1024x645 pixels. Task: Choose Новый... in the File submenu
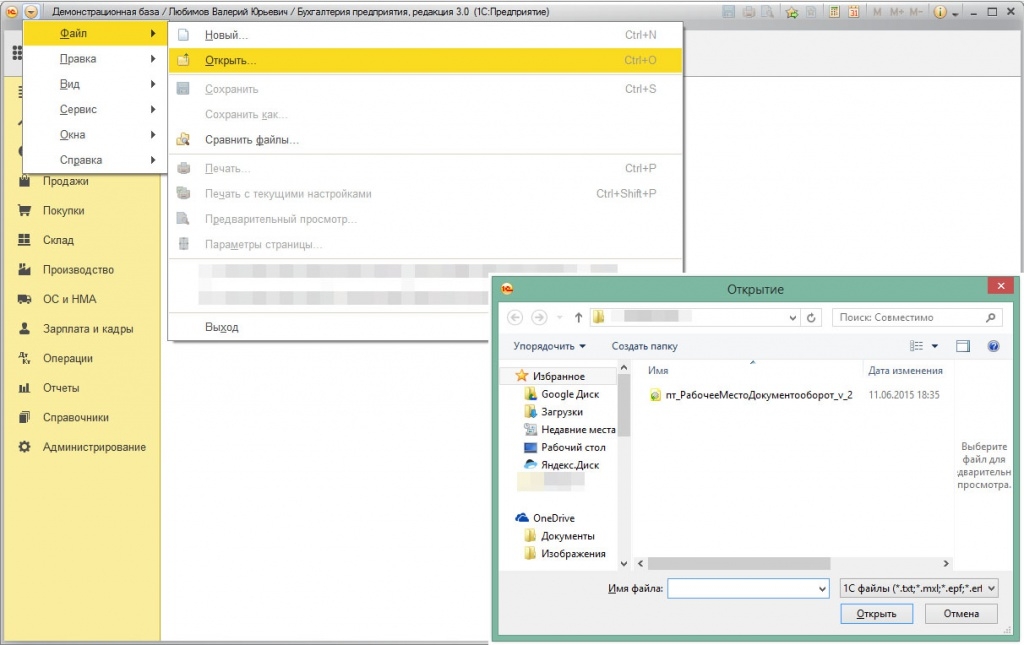425,35
